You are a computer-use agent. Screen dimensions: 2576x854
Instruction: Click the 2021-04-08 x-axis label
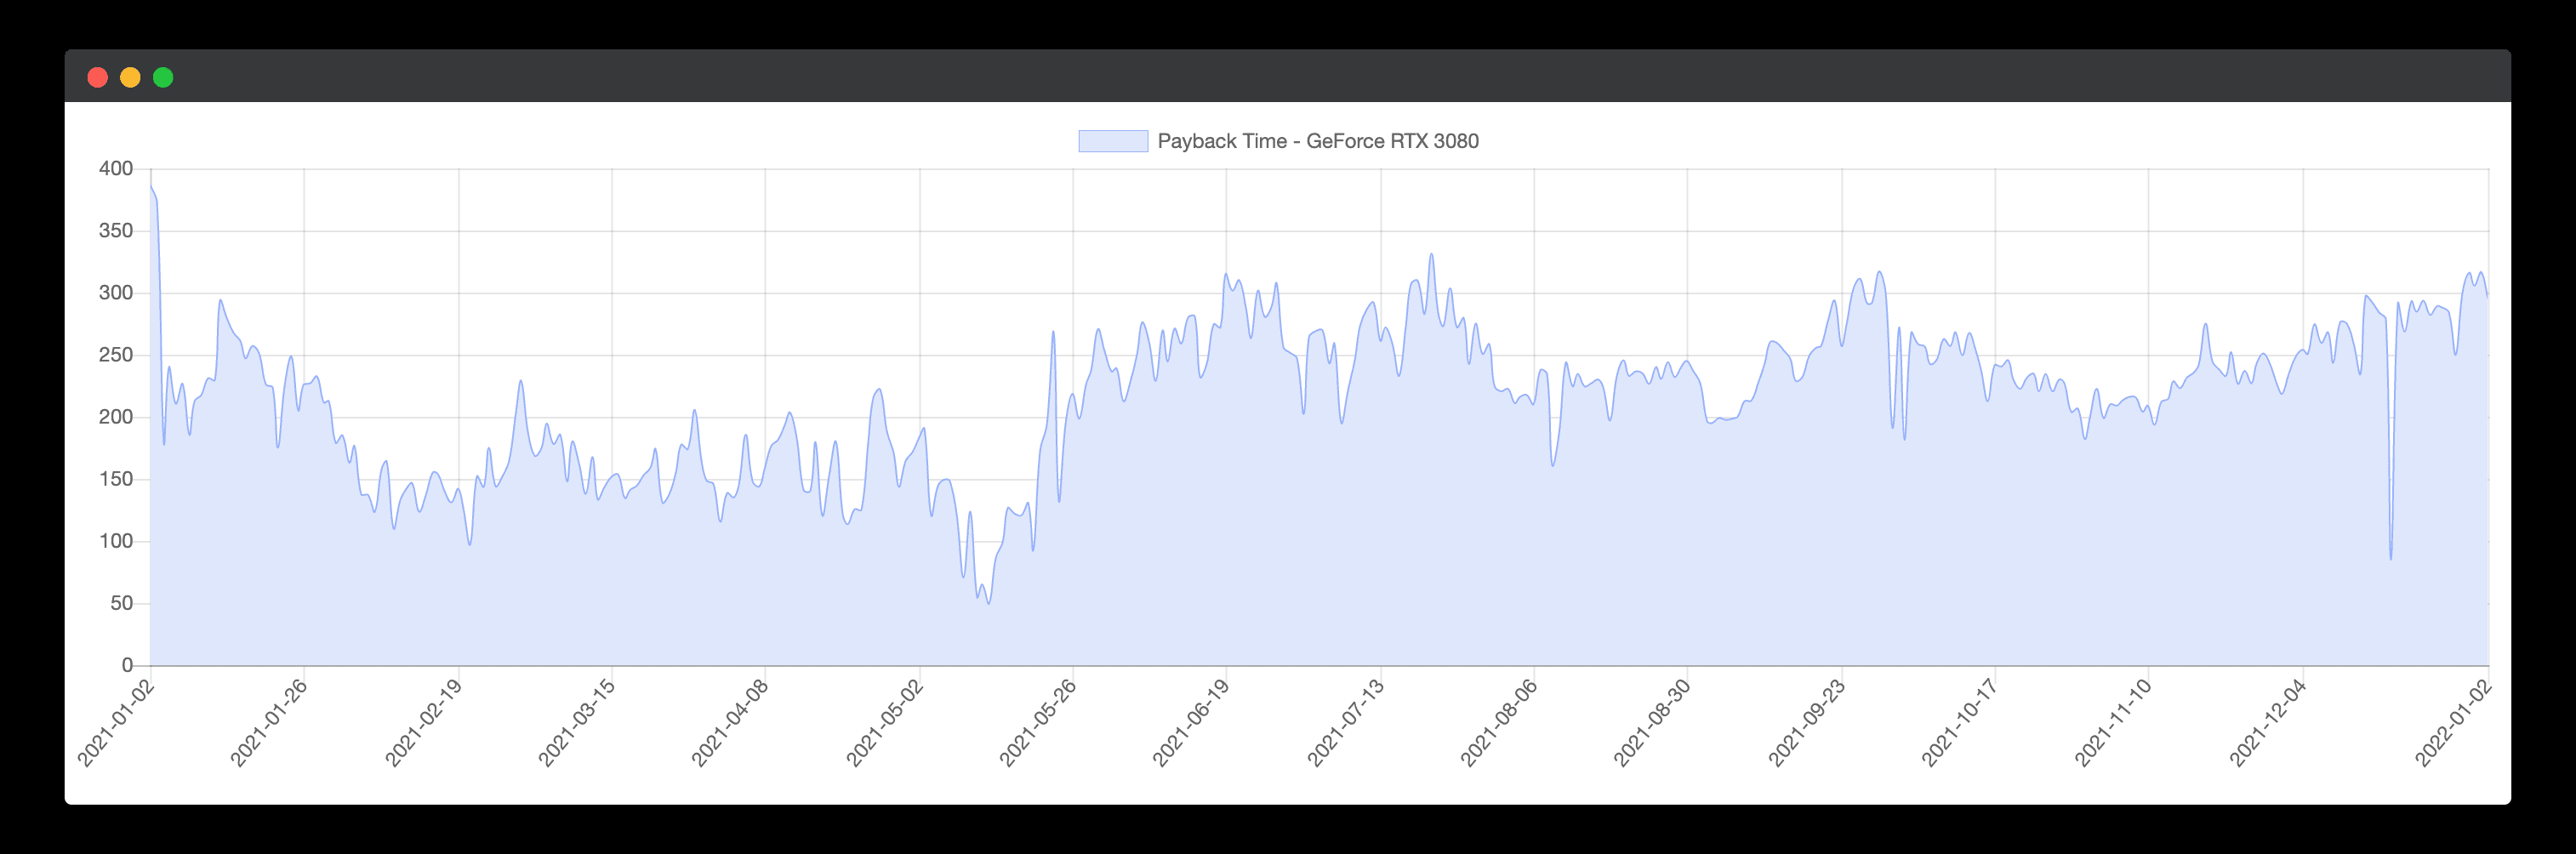click(x=730, y=723)
